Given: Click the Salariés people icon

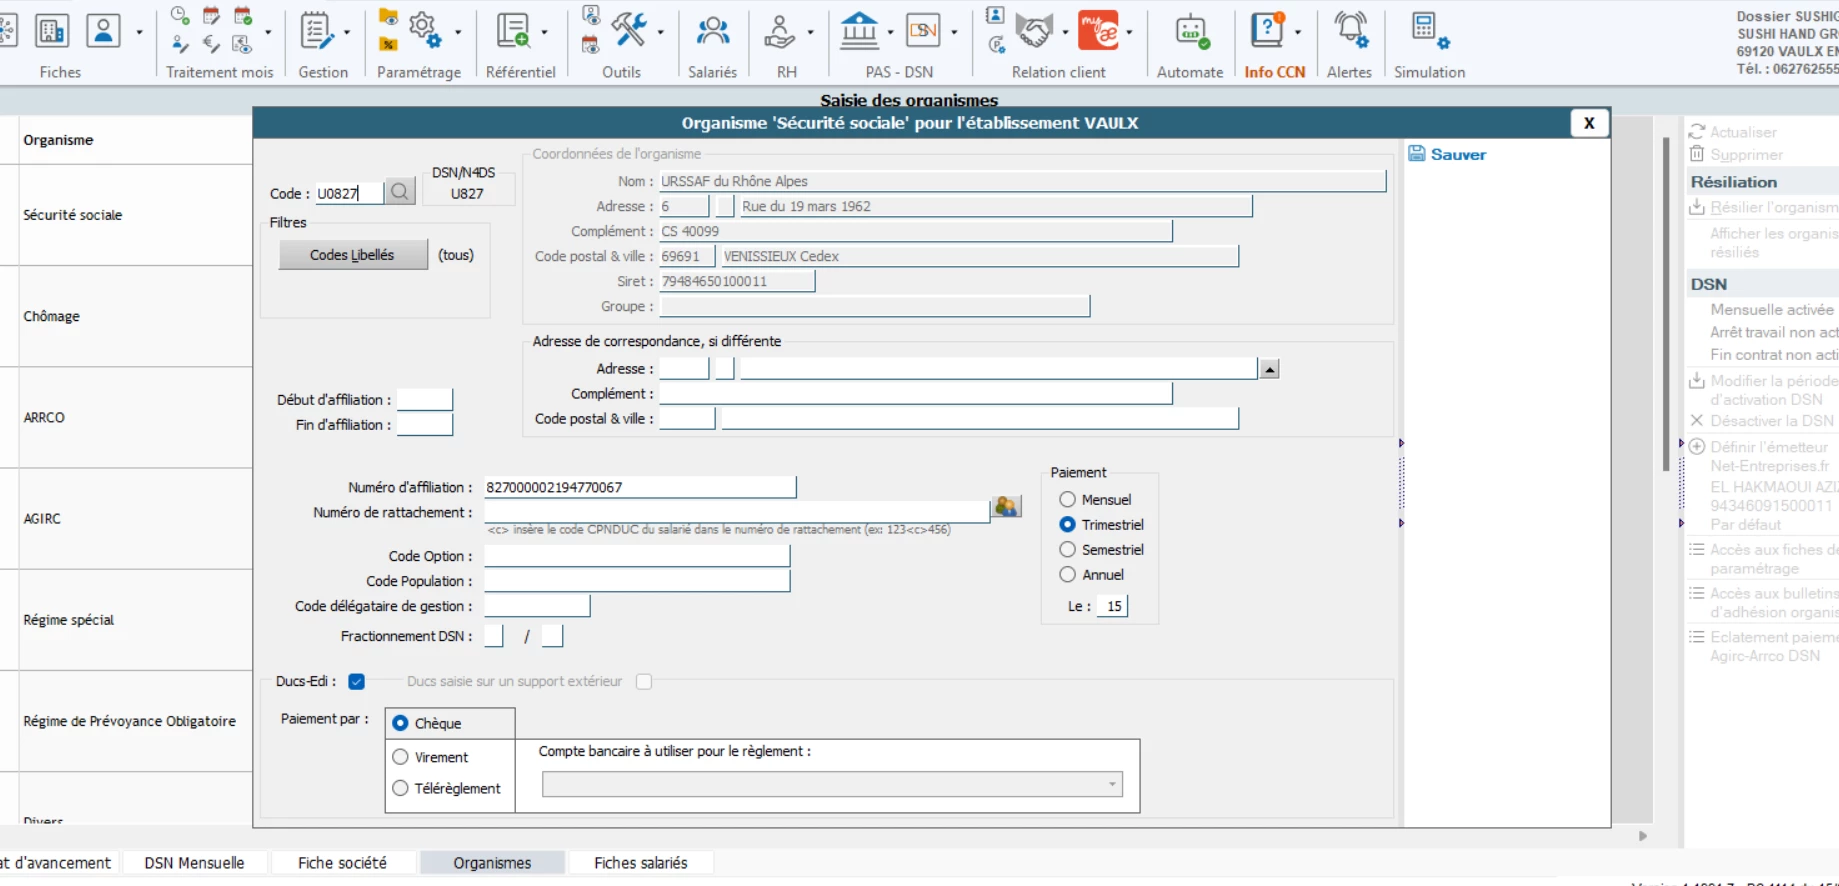Looking at the screenshot, I should [x=712, y=31].
